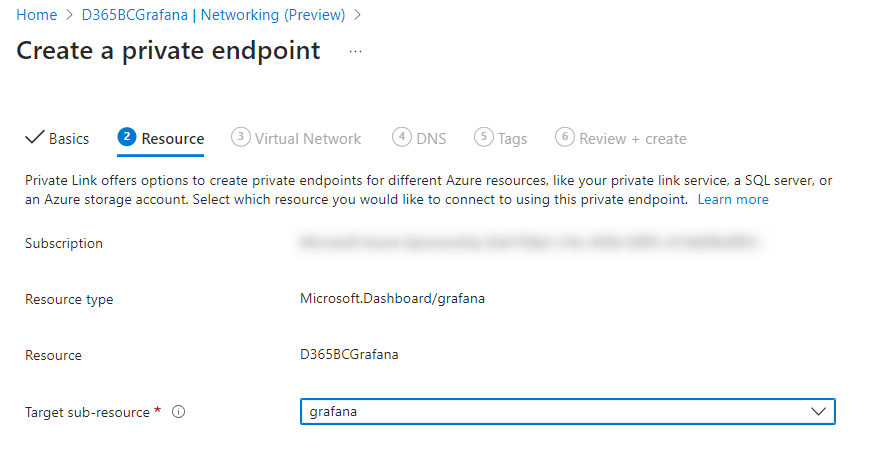Click the step 6 circle icon
Viewport: 870px width, 461px height.
(x=565, y=138)
